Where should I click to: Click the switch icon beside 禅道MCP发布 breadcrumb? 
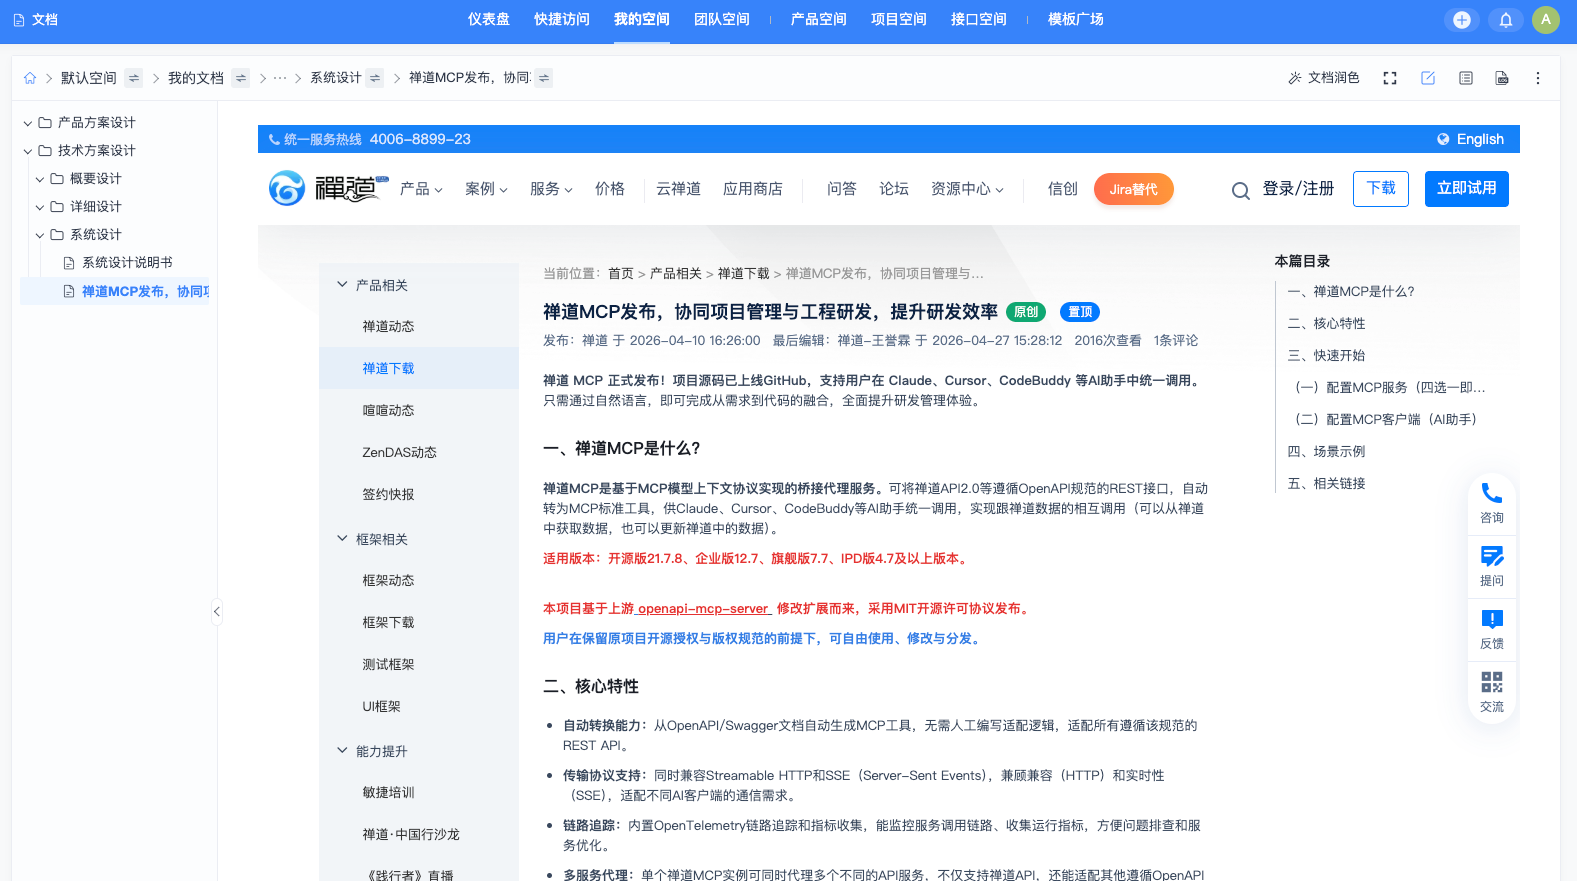click(x=544, y=78)
